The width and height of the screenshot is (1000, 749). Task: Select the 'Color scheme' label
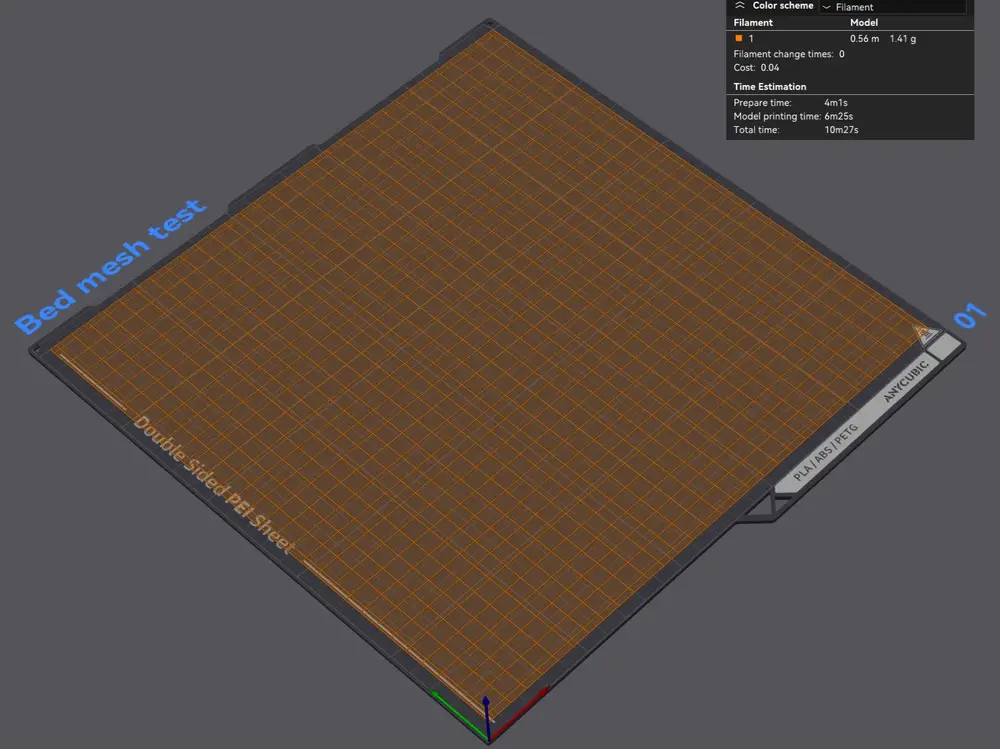point(783,6)
